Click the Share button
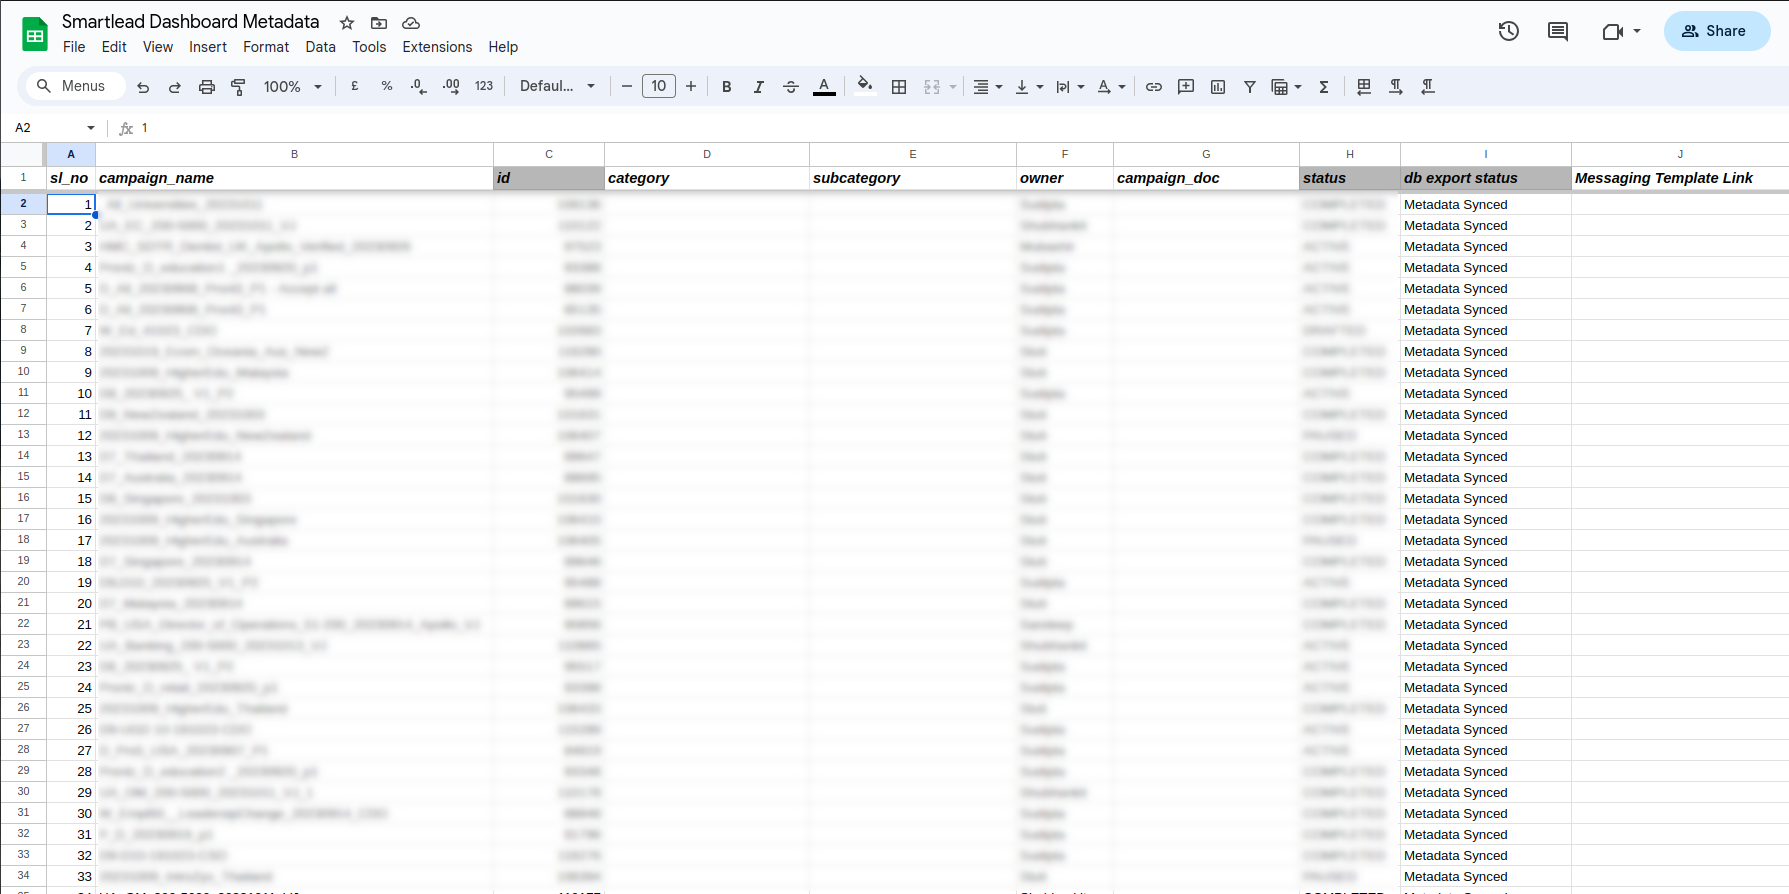This screenshot has width=1789, height=894. pyautogui.click(x=1716, y=31)
